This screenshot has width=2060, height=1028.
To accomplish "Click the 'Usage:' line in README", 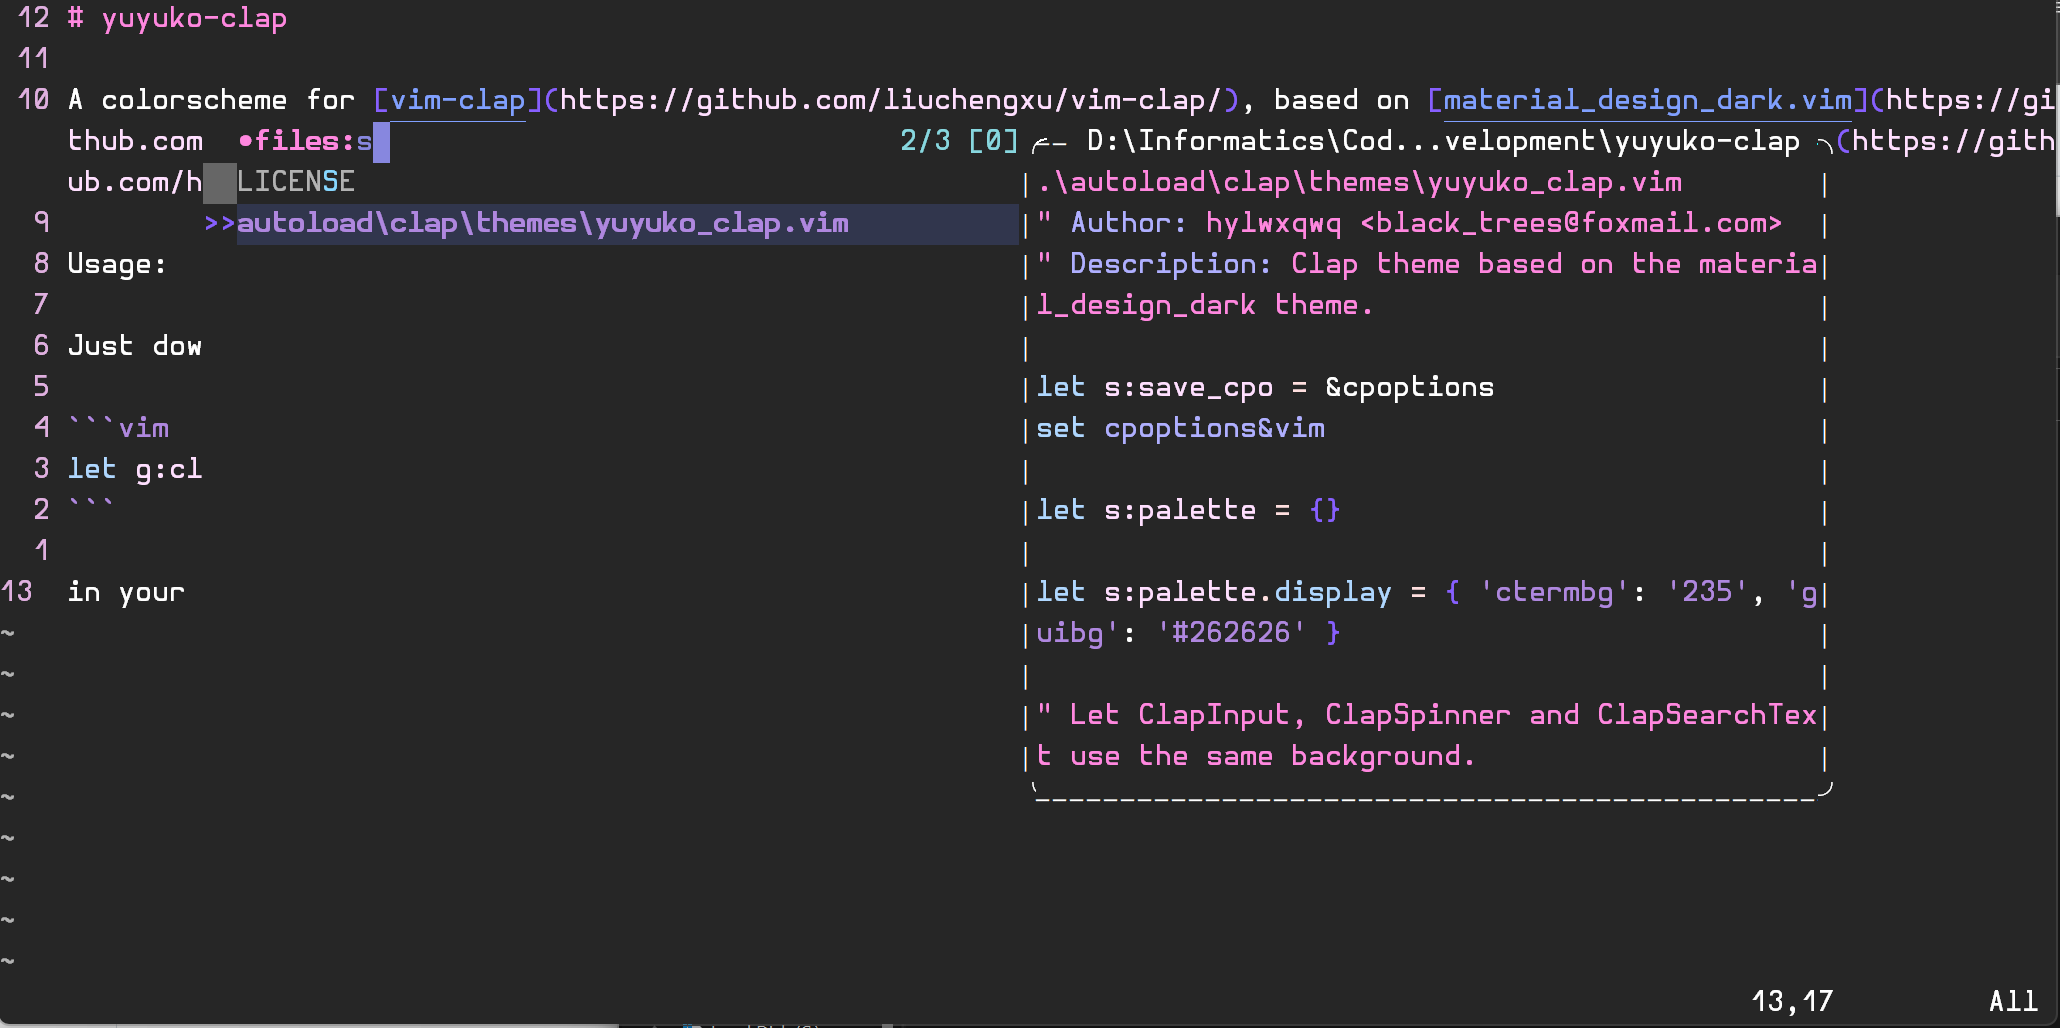I will (x=117, y=264).
